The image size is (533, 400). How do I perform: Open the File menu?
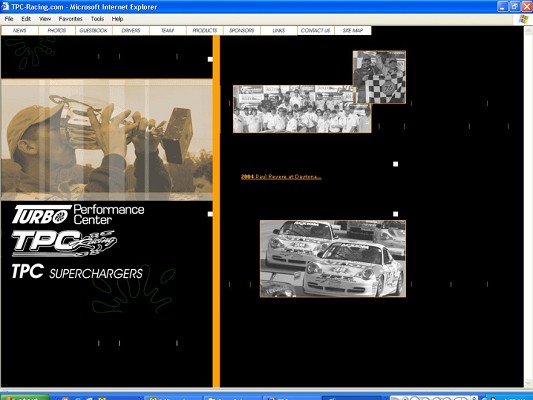tap(9, 19)
